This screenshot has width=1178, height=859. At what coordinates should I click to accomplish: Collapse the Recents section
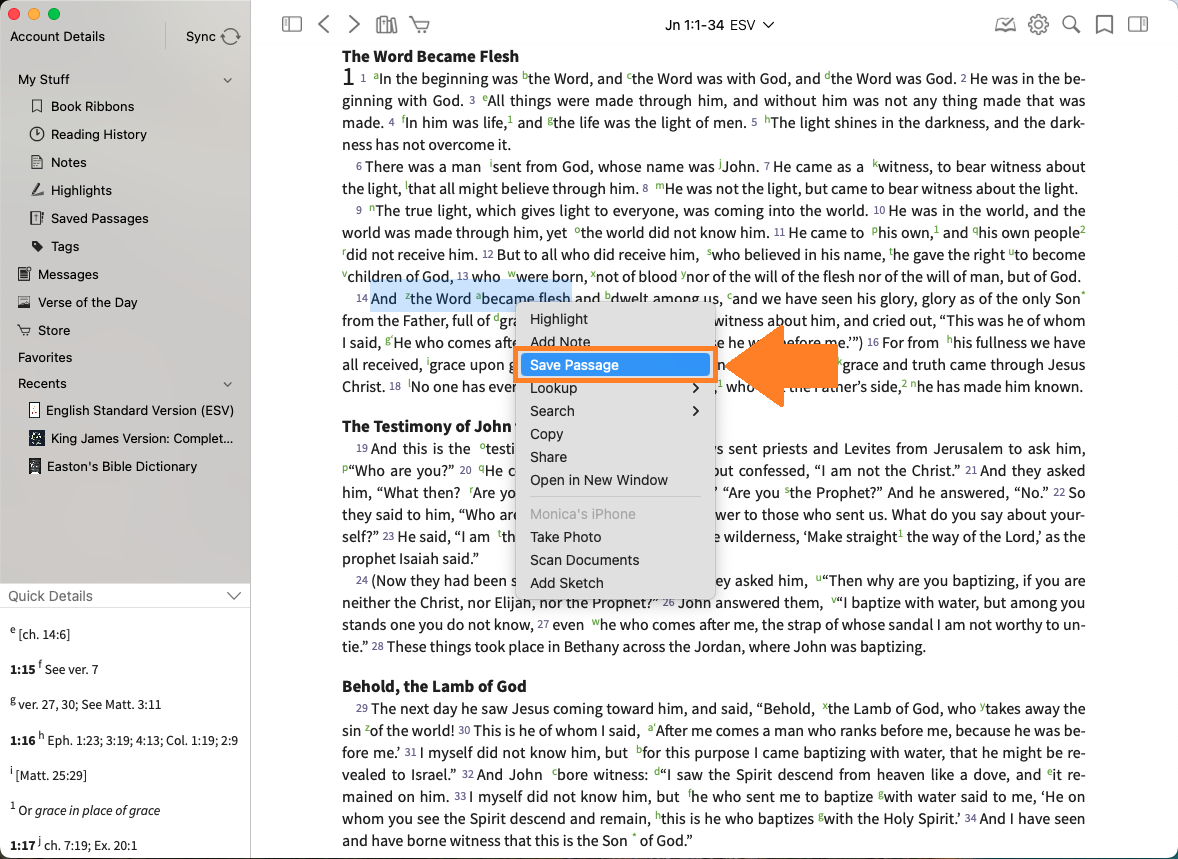(x=228, y=384)
